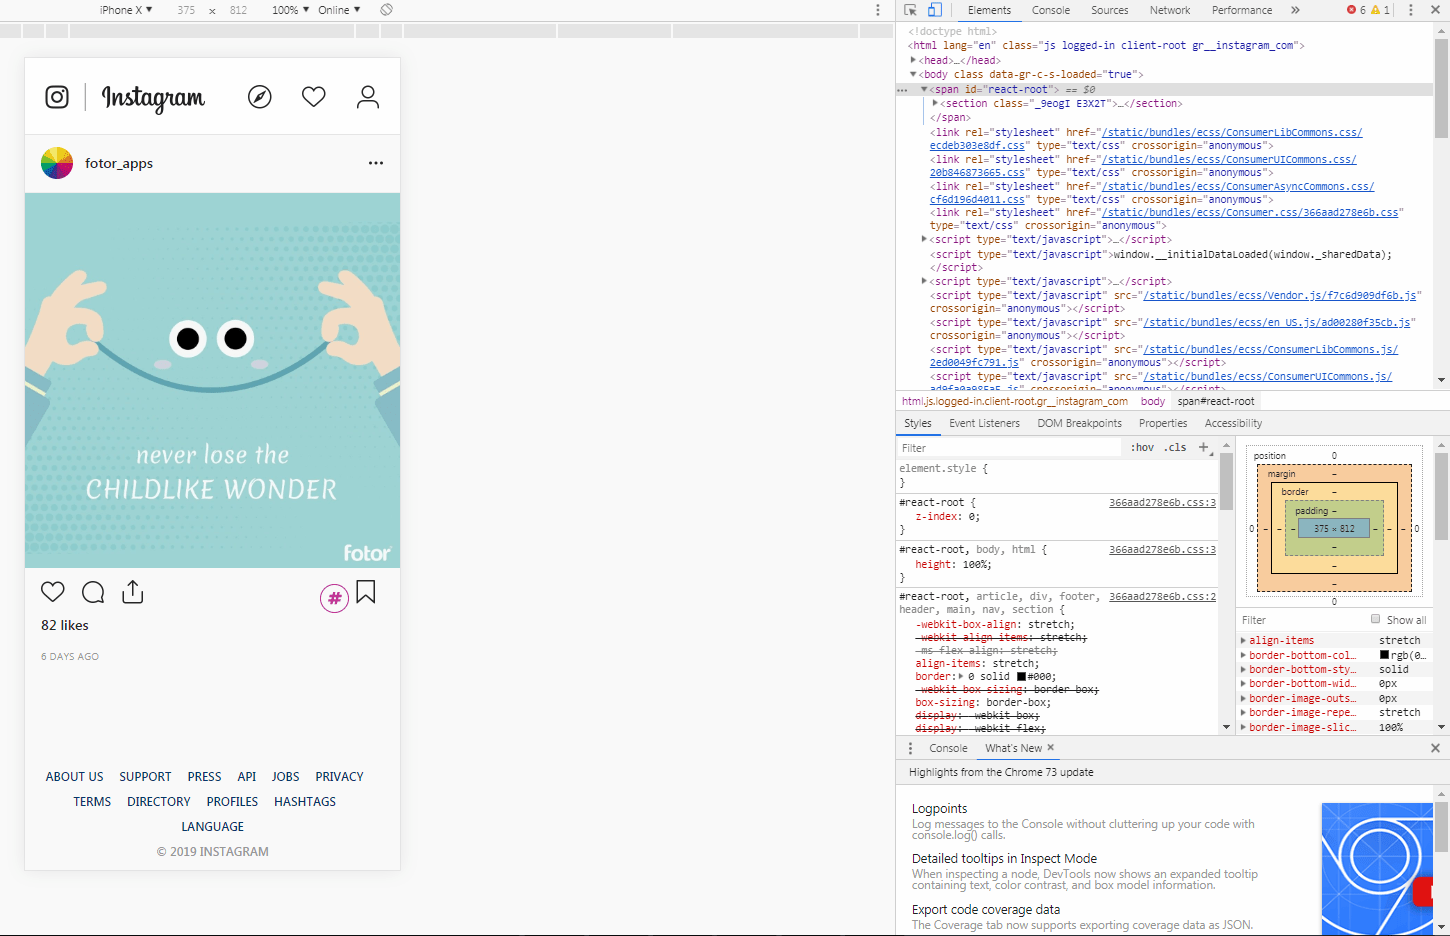
Task: Close the bottom DevTools drawer
Action: pos(1435,748)
